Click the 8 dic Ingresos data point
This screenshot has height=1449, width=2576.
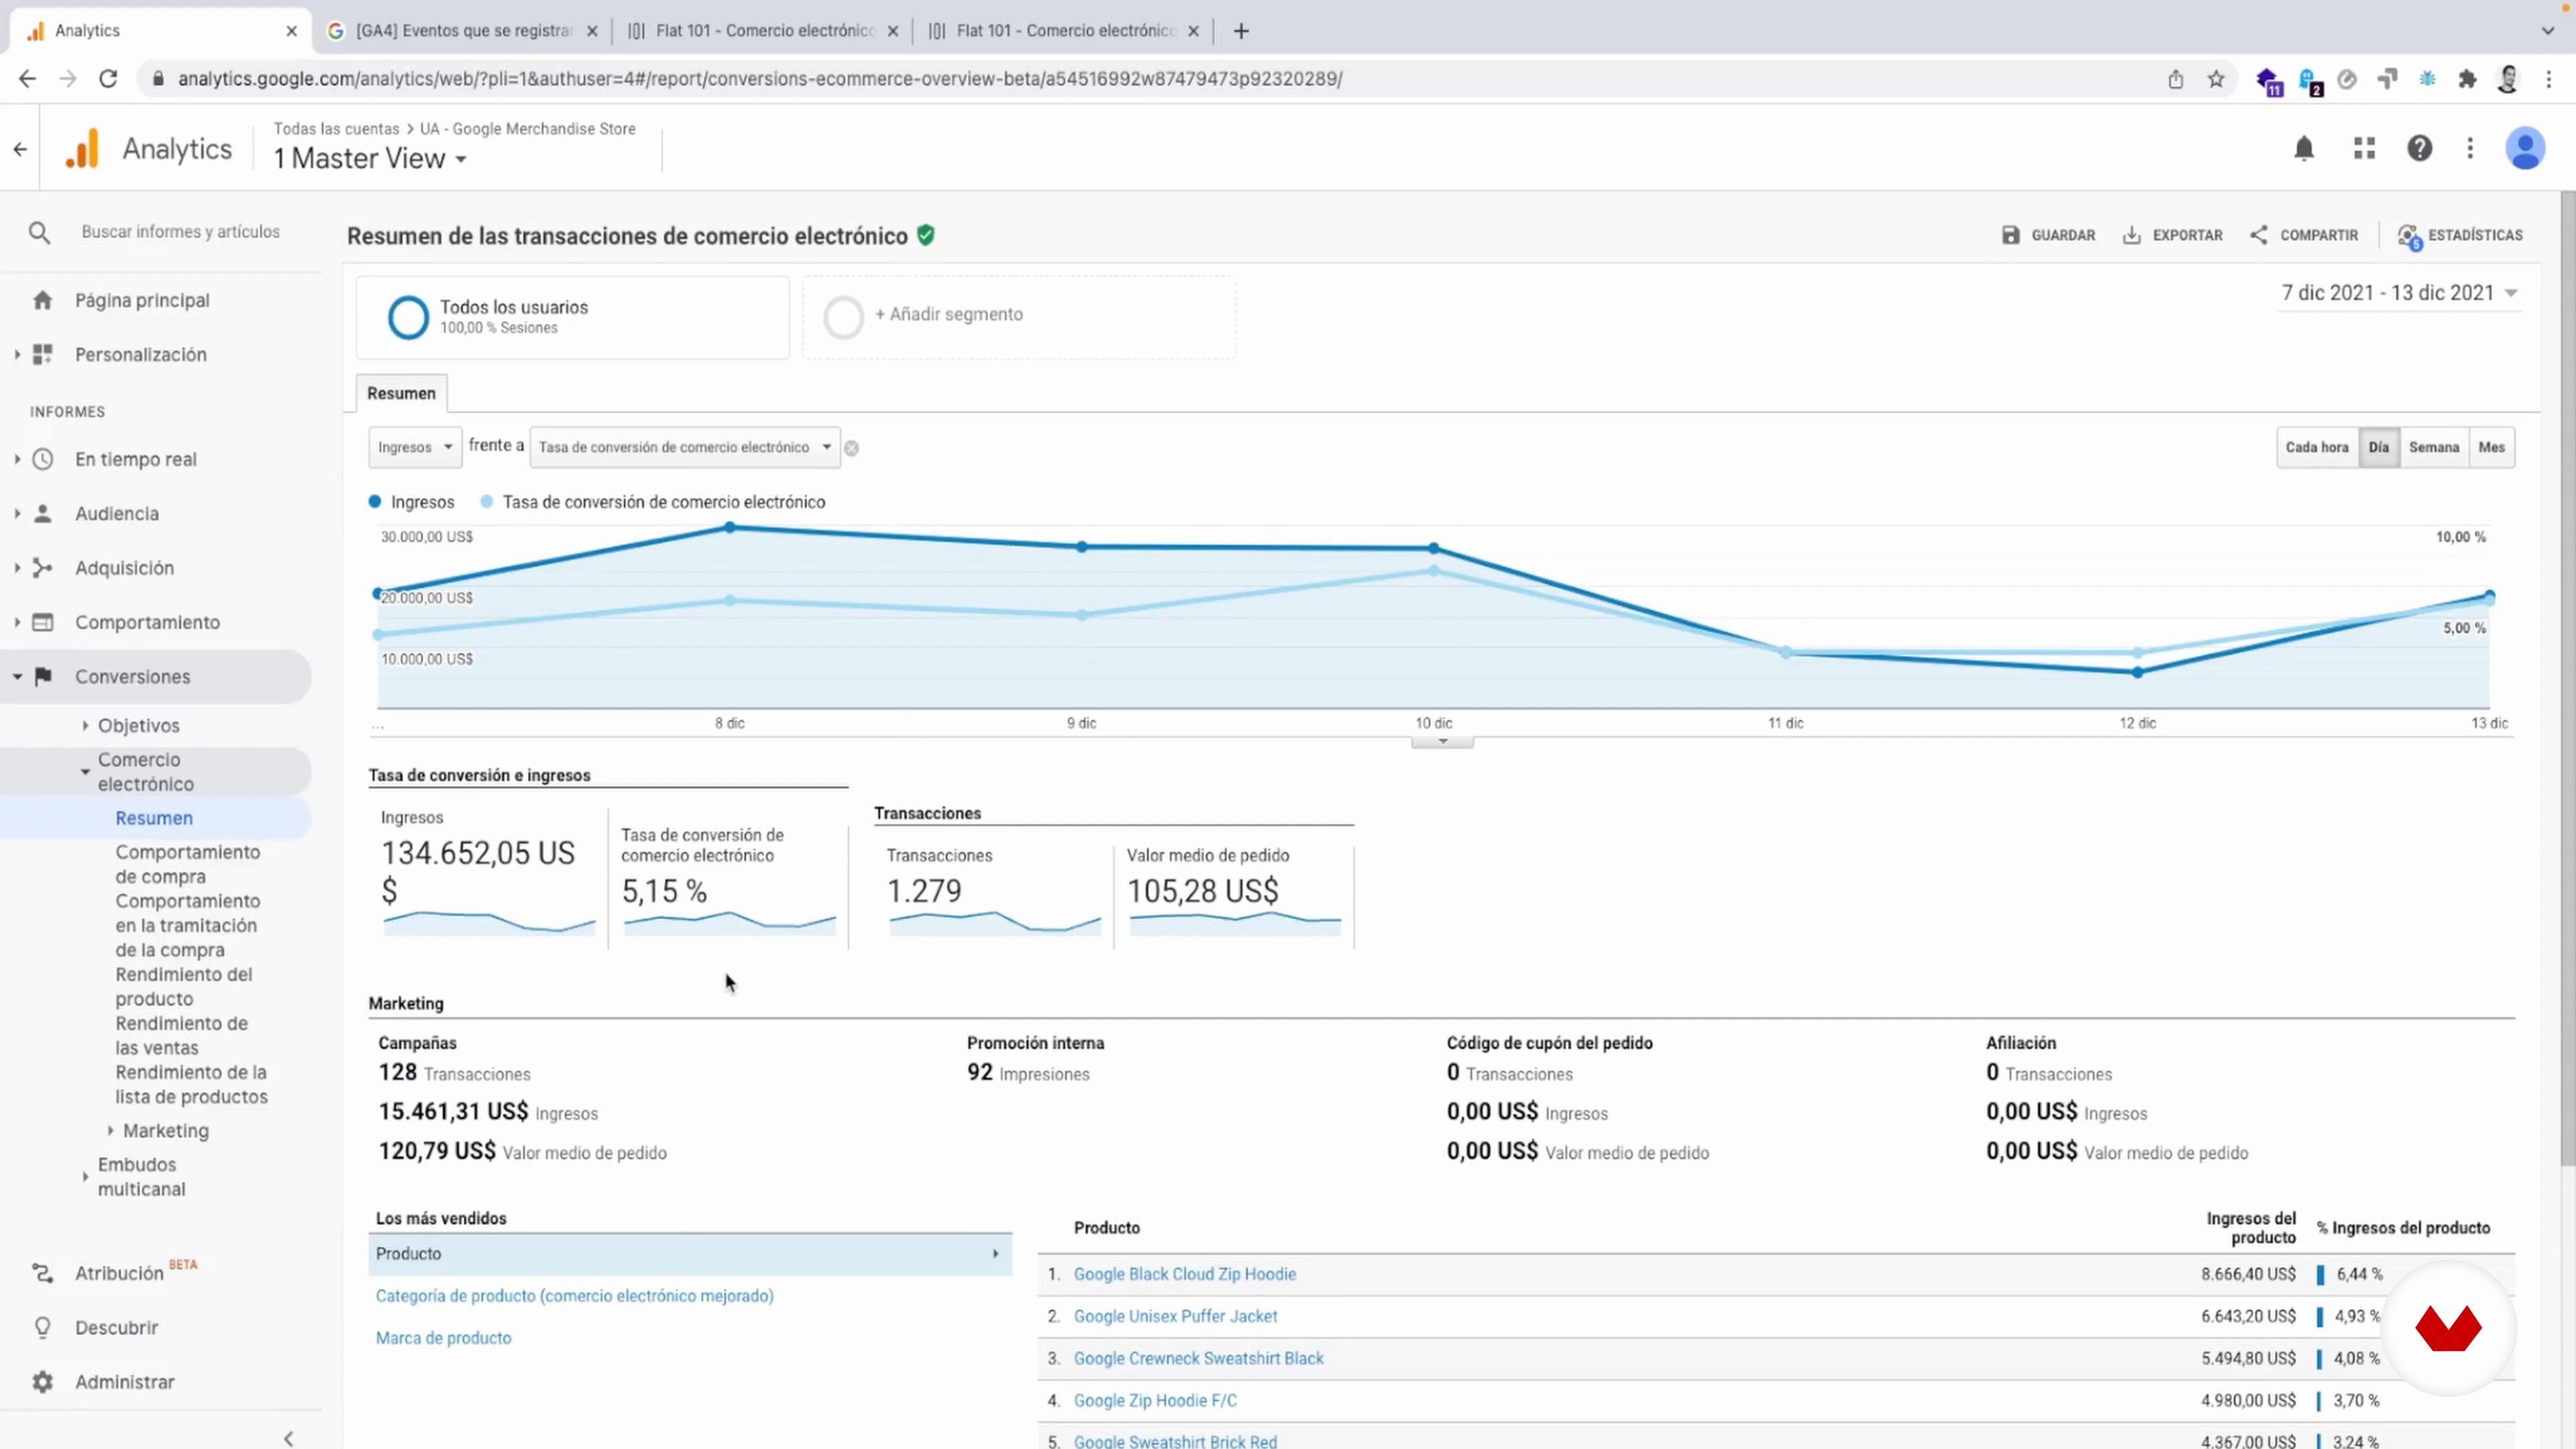pos(730,527)
